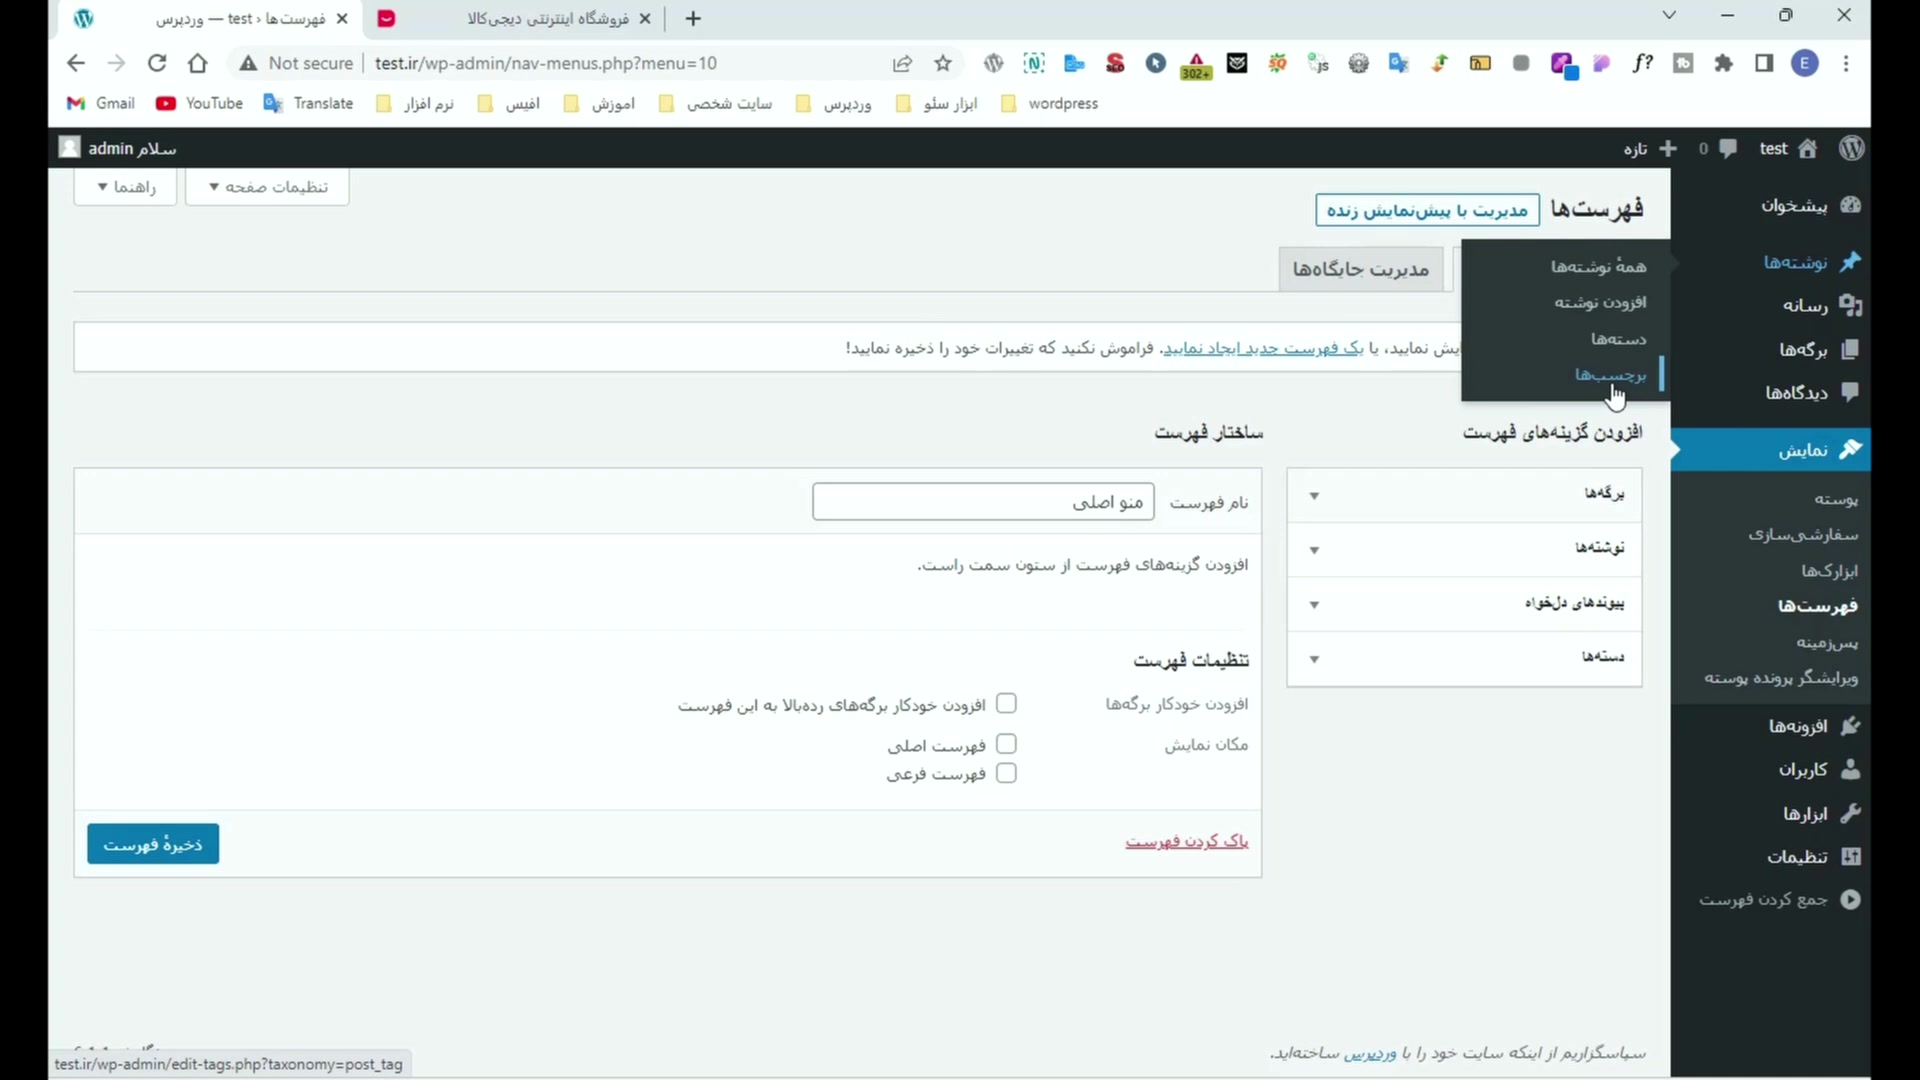This screenshot has width=1920, height=1080.
Task: Open the تنظیمات صفحه screen options dropdown
Action: coord(267,187)
